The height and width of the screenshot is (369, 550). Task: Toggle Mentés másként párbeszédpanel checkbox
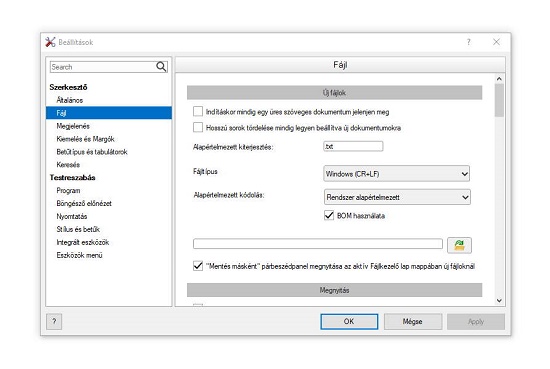point(198,266)
